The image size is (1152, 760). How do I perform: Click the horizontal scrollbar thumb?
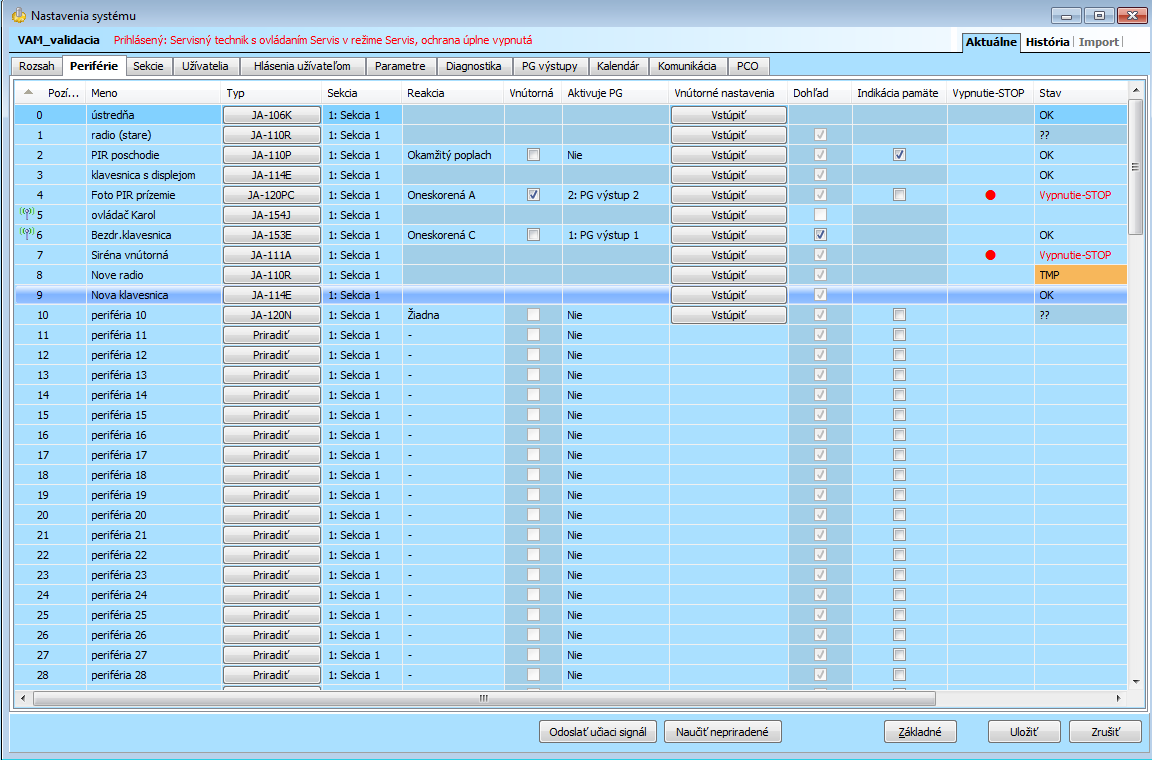(483, 698)
